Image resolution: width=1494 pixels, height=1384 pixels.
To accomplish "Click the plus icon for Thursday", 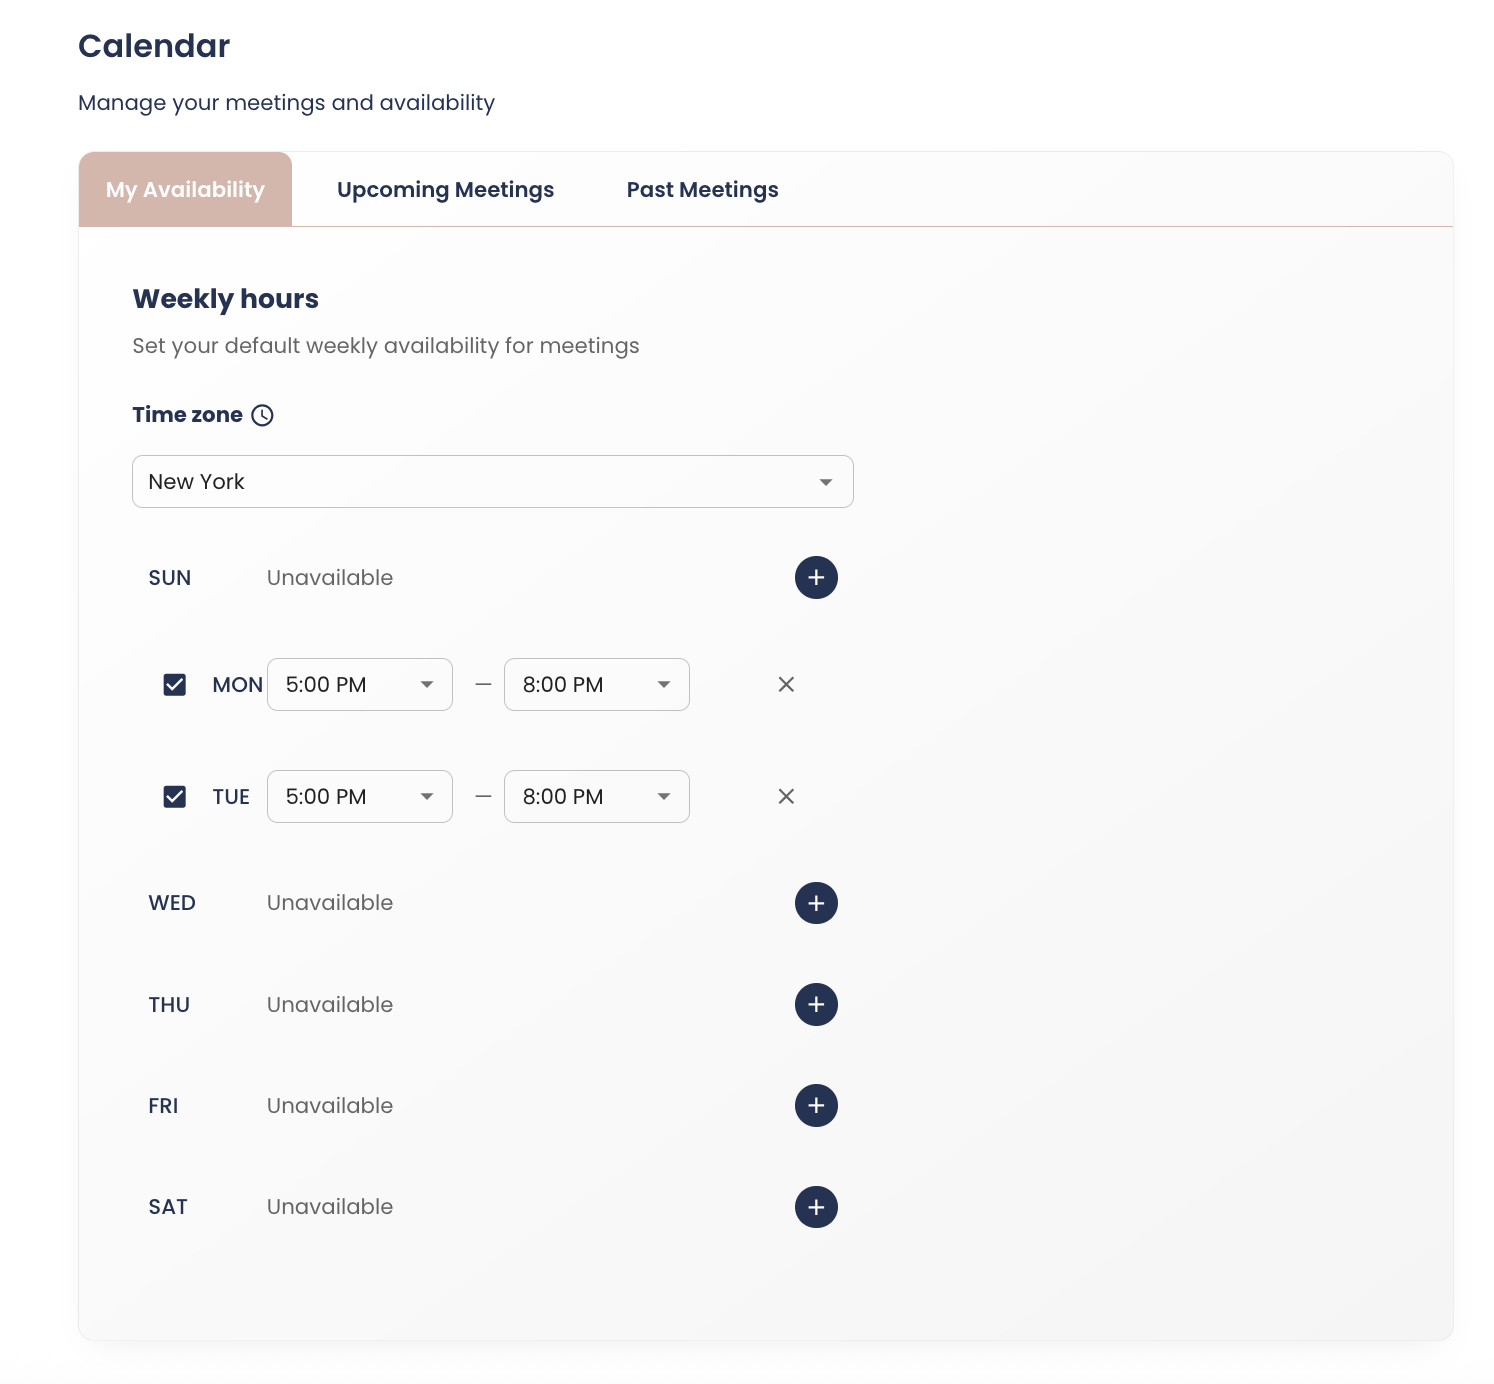I will [816, 1004].
